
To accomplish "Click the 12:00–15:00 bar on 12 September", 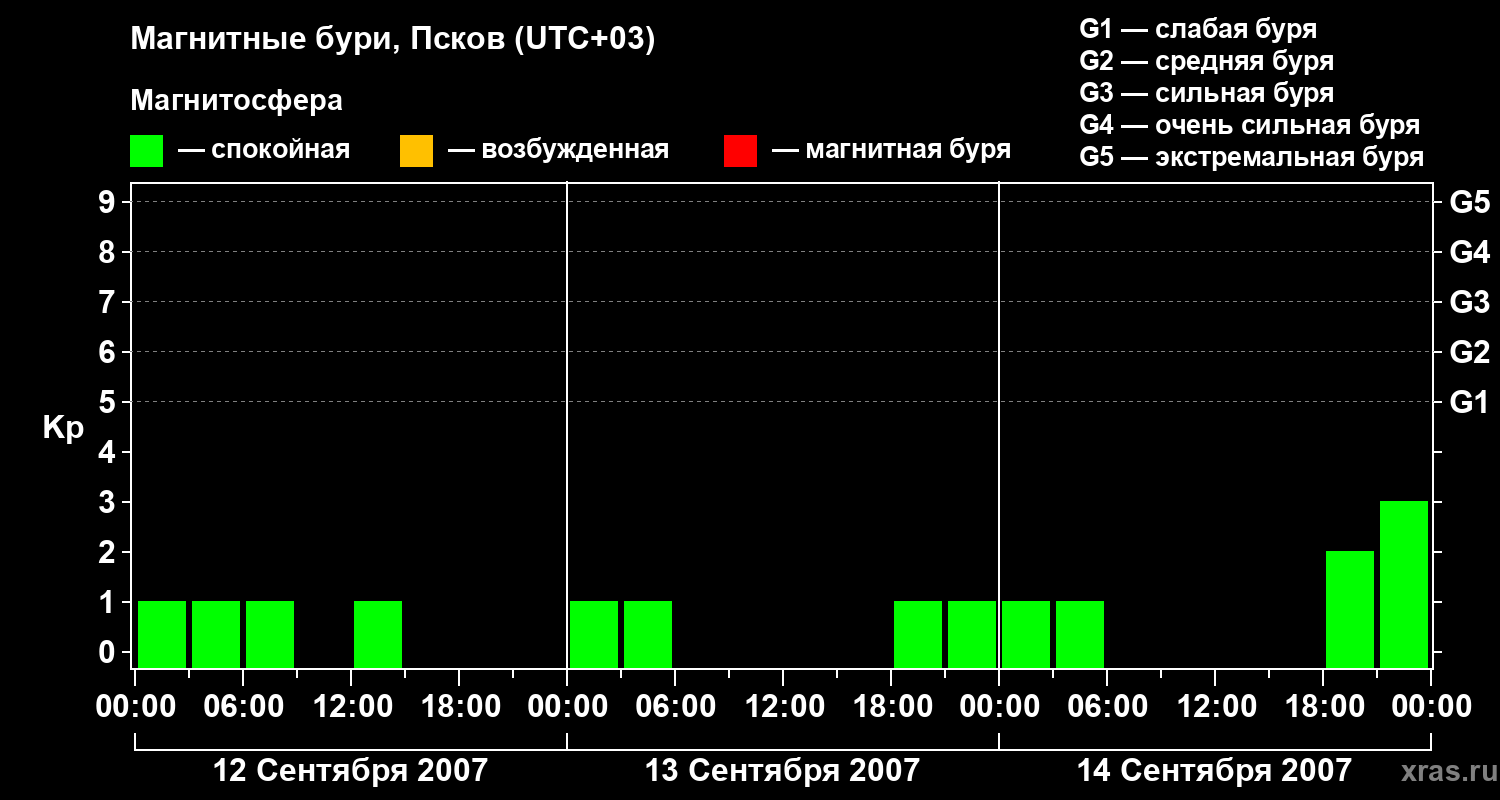I will pyautogui.click(x=378, y=634).
